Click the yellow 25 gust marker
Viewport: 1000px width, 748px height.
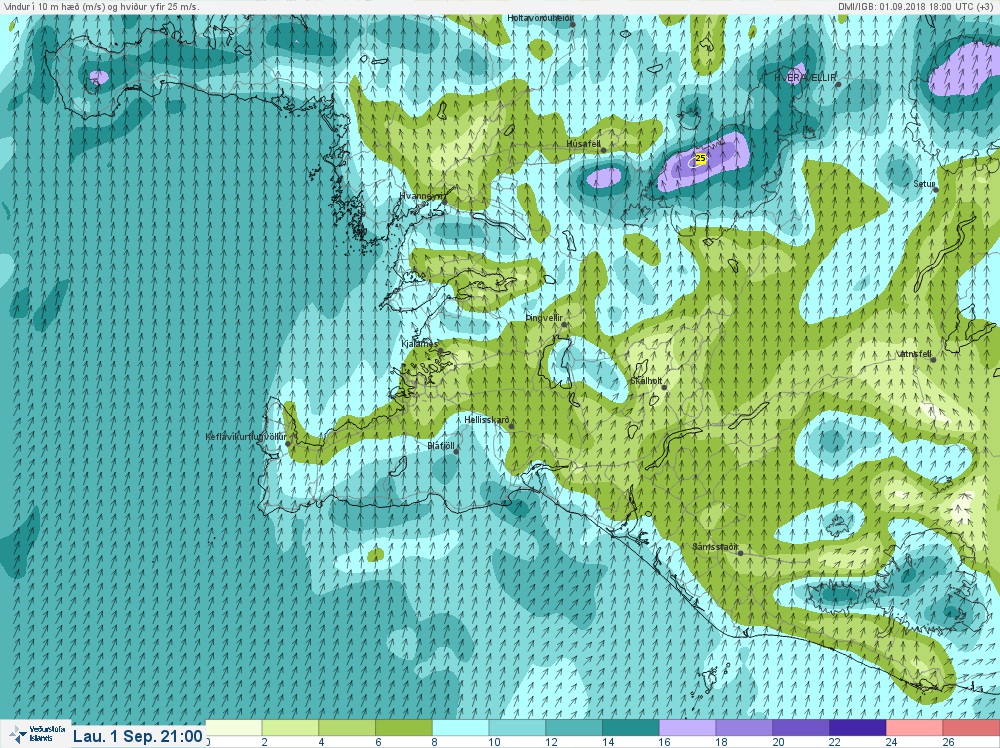click(x=700, y=158)
